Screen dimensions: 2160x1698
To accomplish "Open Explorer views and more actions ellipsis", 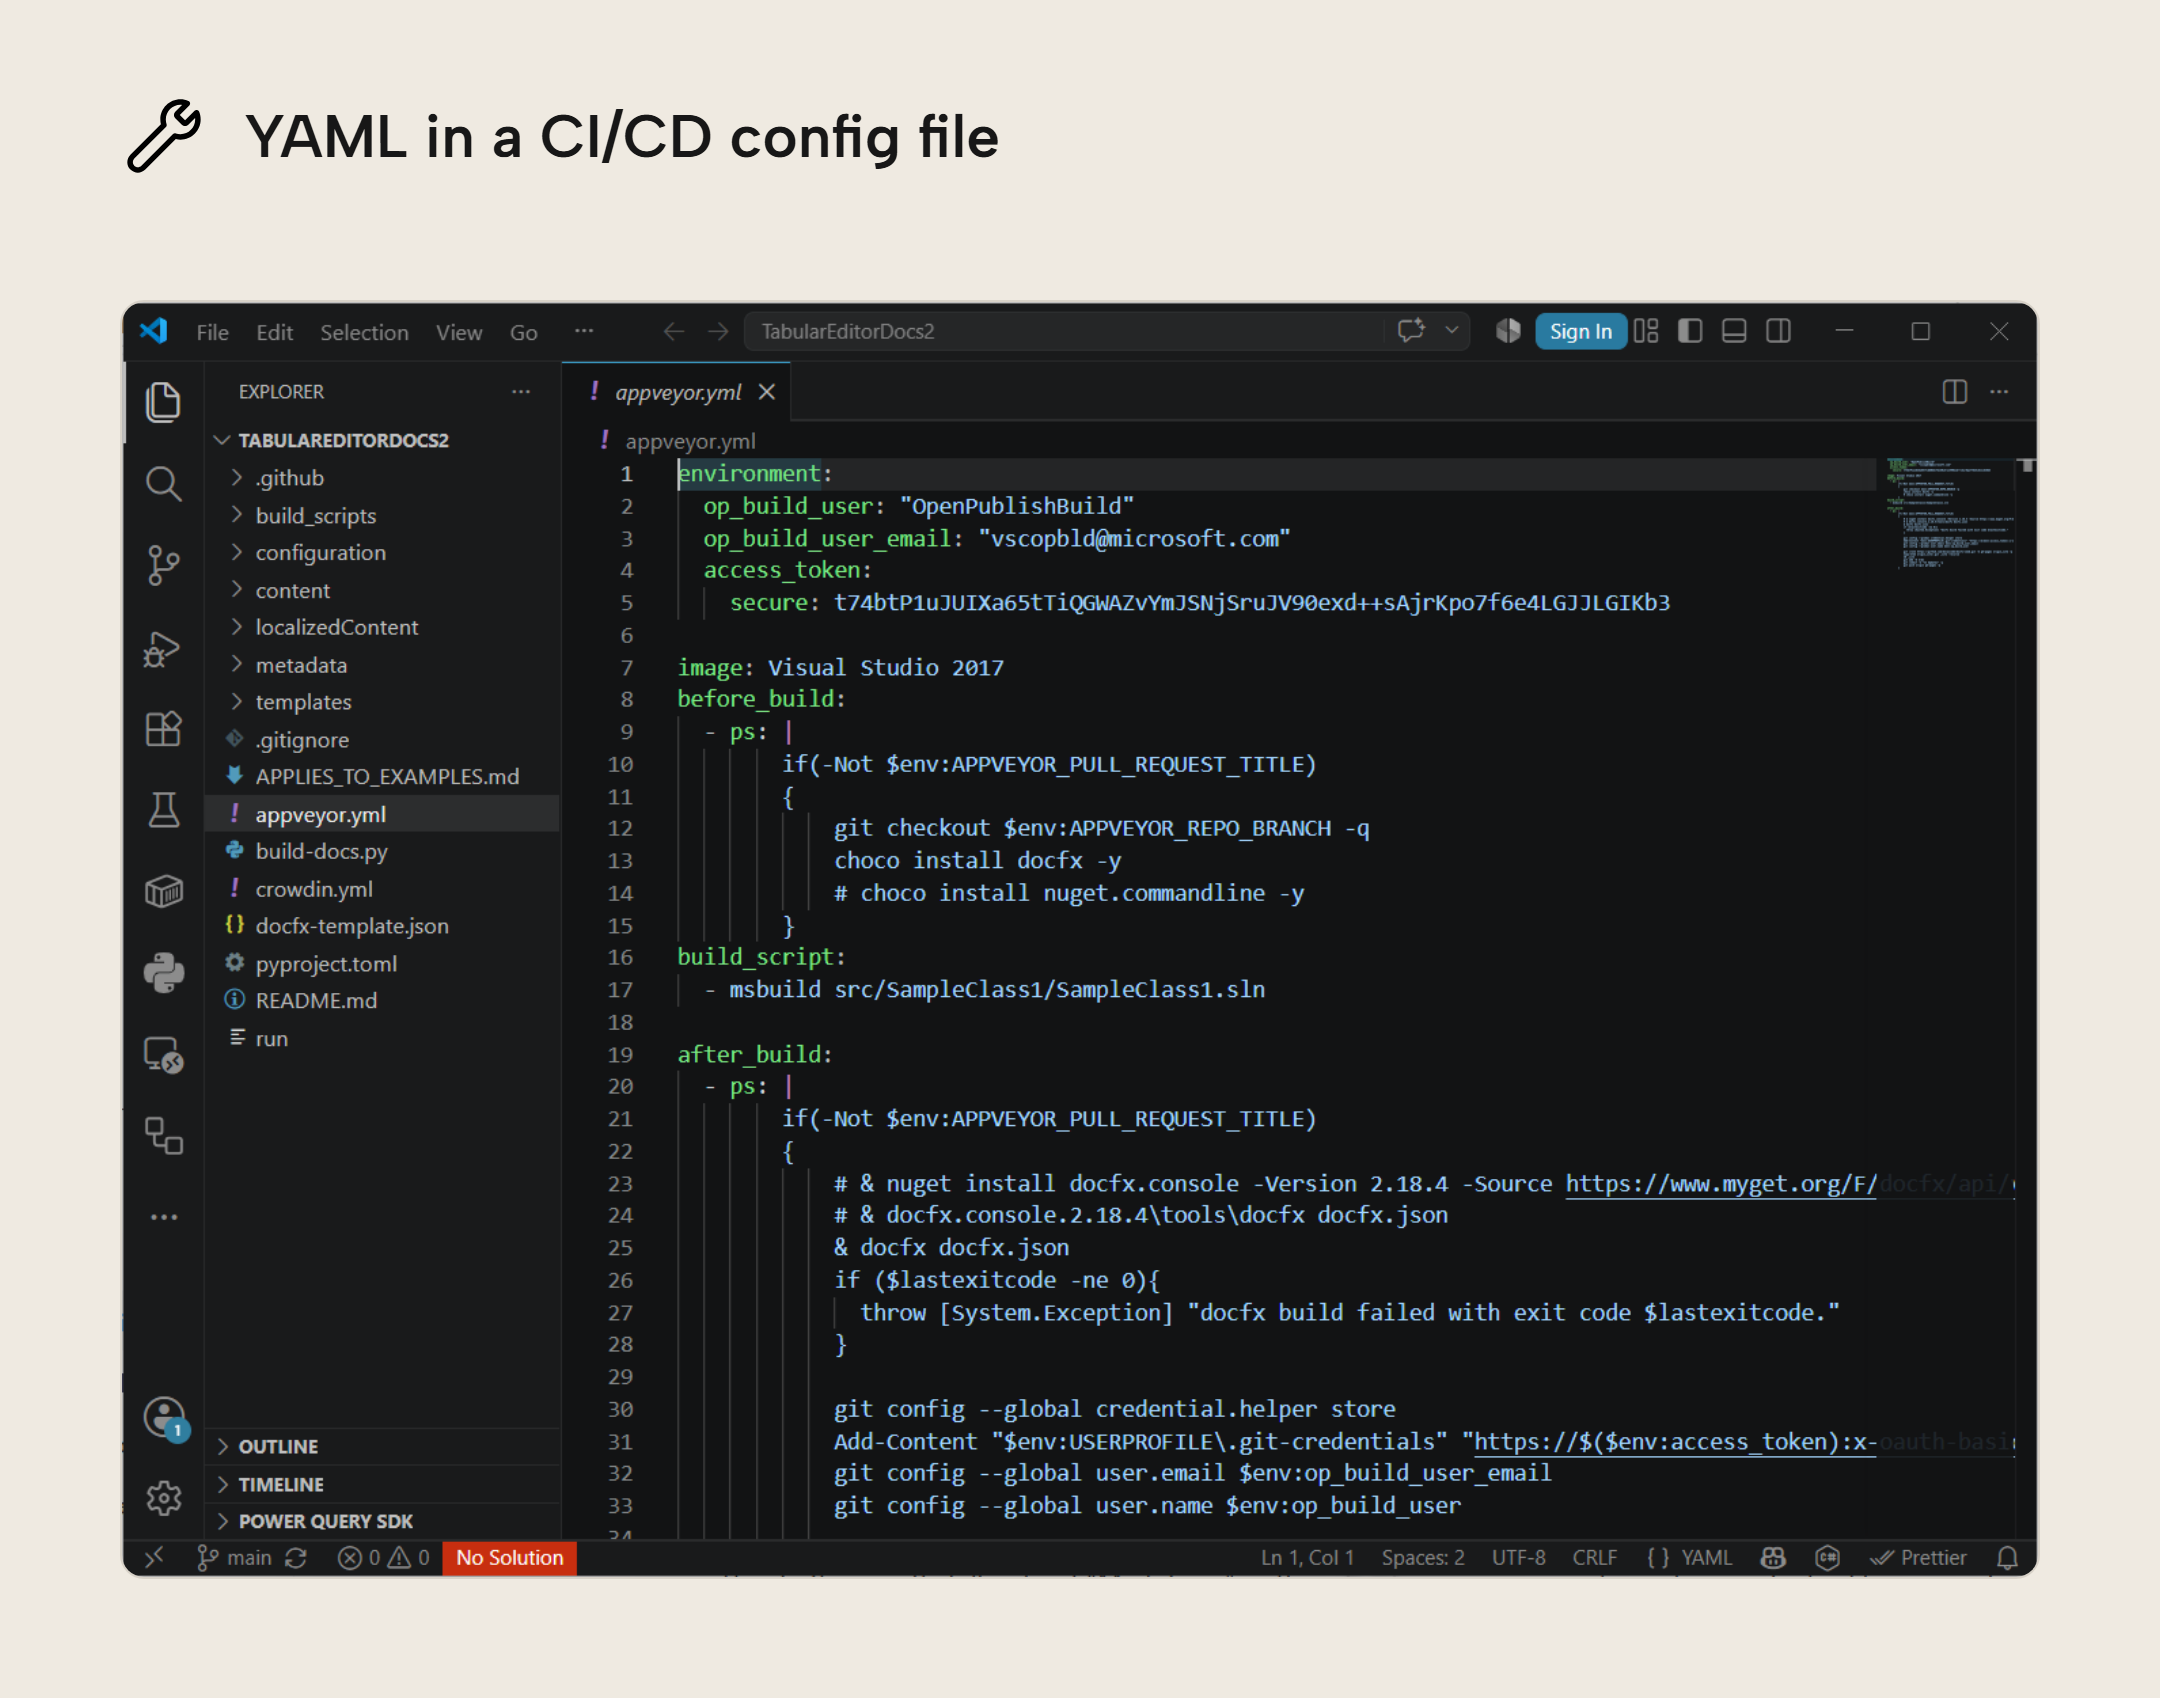I will pos(521,392).
